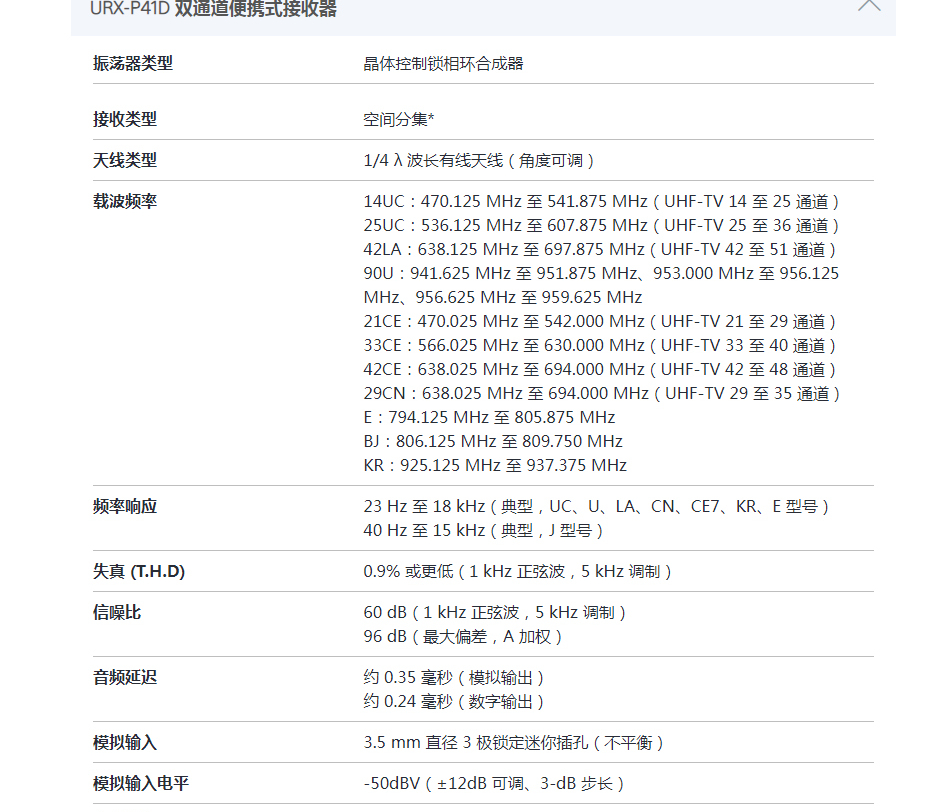Collapse the URX-P41D specifications section chevron

point(869,5)
